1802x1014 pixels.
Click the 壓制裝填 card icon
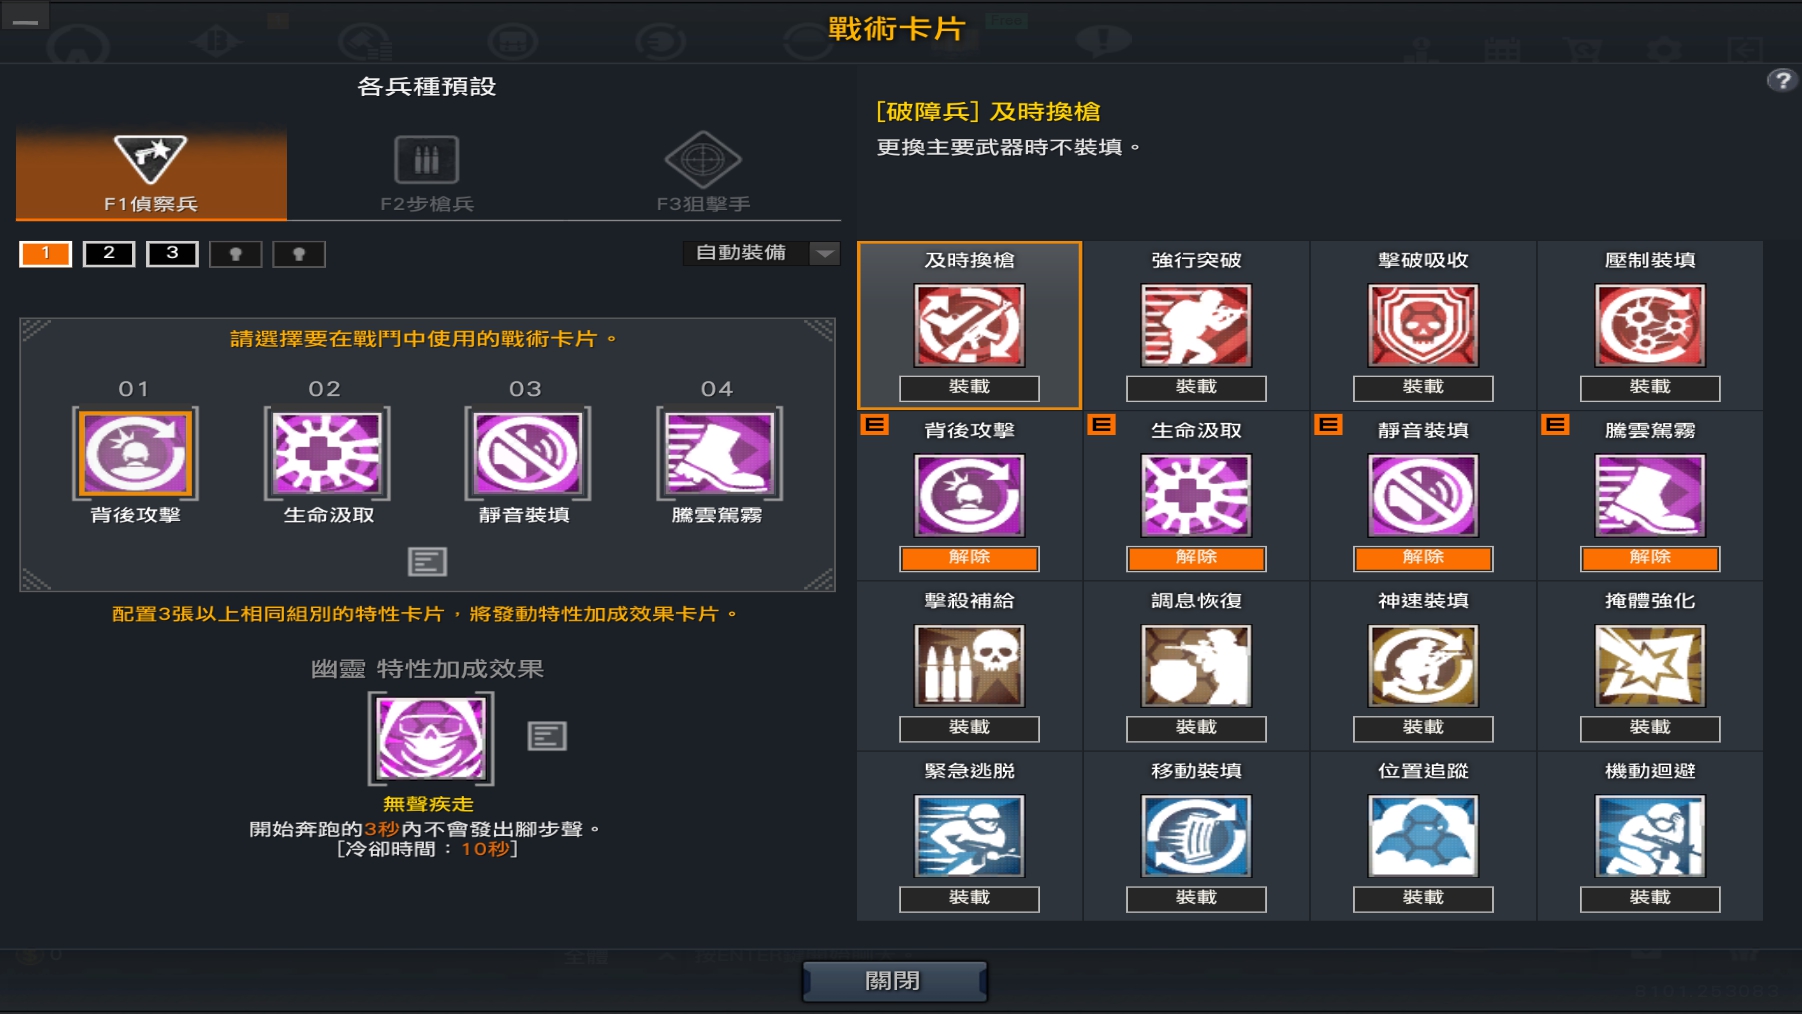pyautogui.click(x=1650, y=325)
